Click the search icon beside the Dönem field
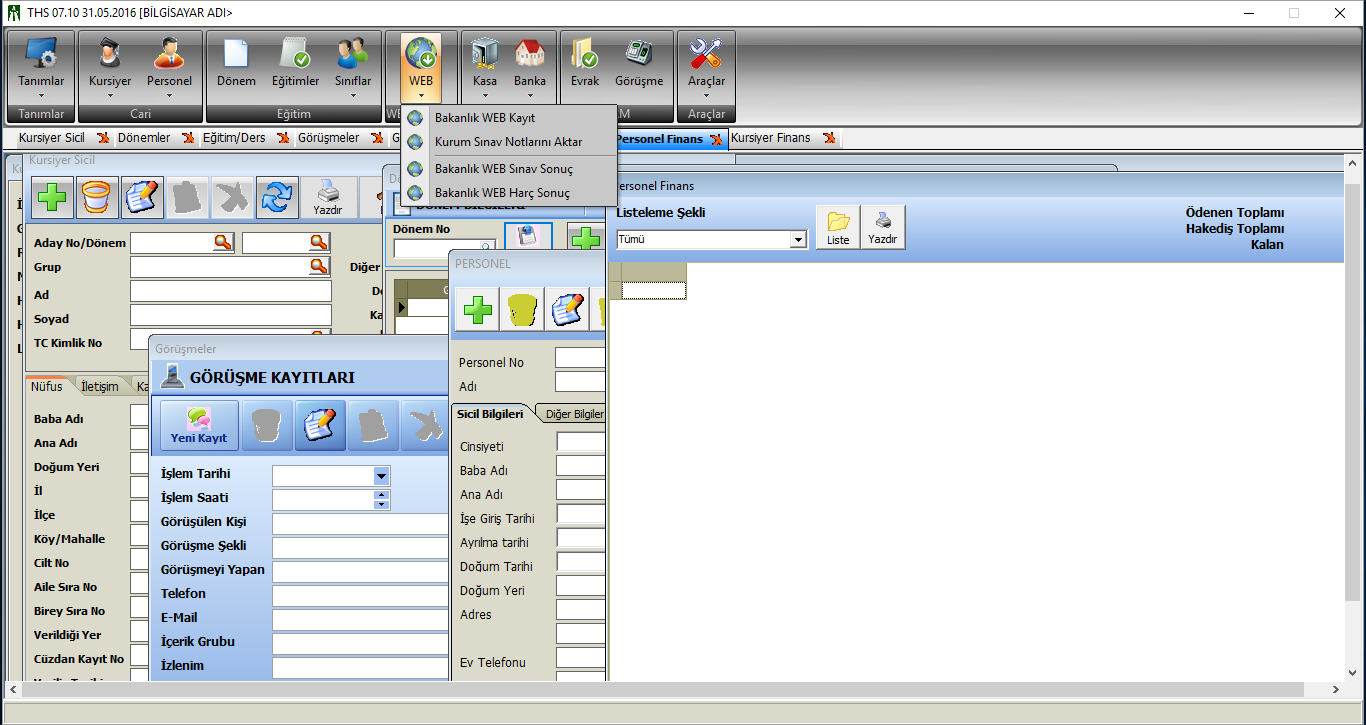The height and width of the screenshot is (725, 1366). click(319, 242)
